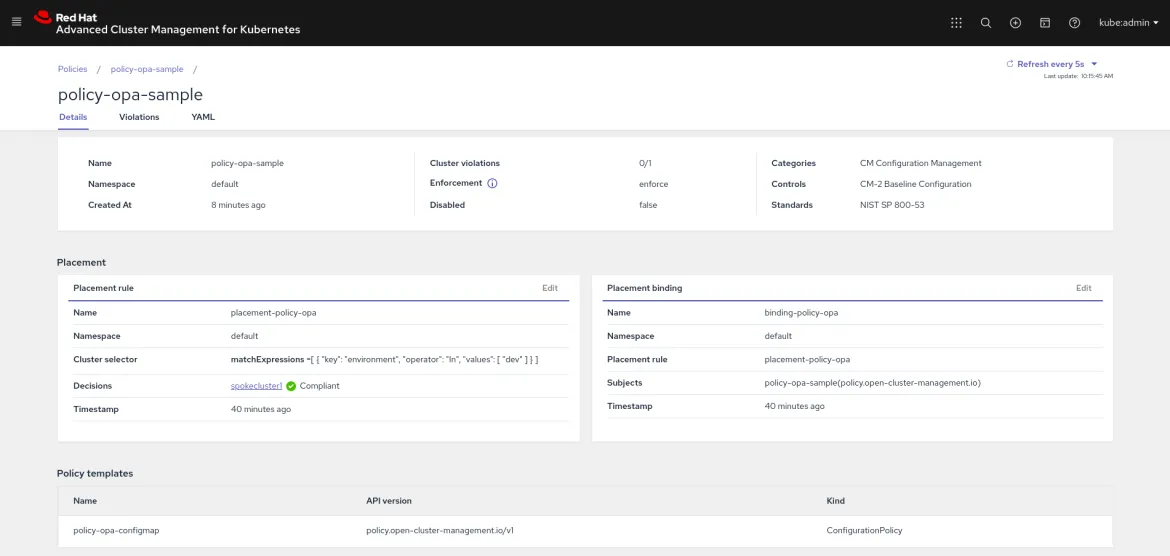Viewport: 1170px width, 556px height.
Task: Click Edit on Placement rule card
Action: click(x=550, y=288)
